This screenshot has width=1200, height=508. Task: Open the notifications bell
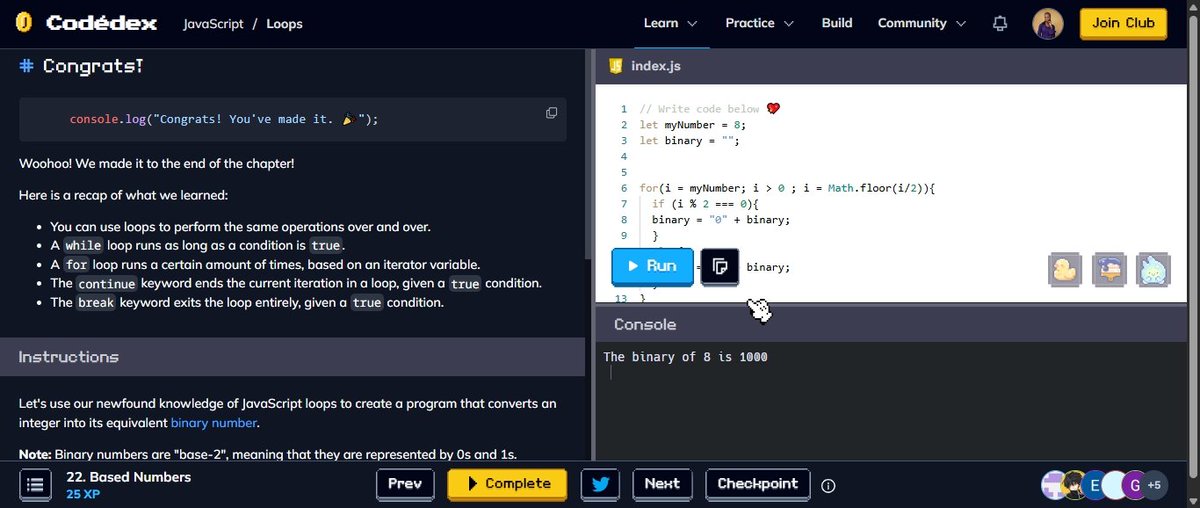[999, 23]
